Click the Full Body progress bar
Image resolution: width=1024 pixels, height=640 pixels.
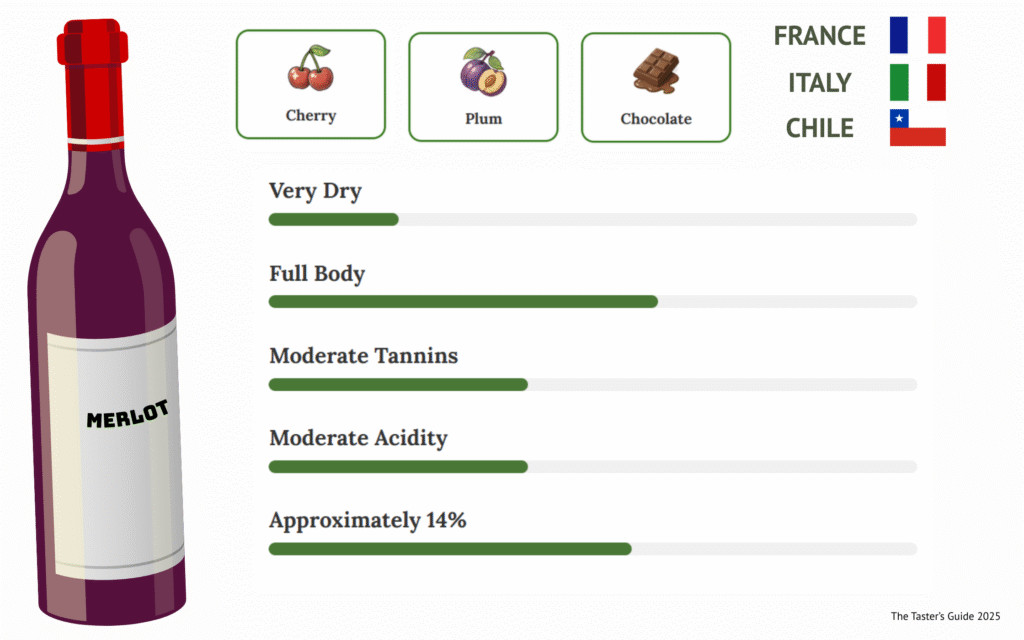tap(592, 301)
